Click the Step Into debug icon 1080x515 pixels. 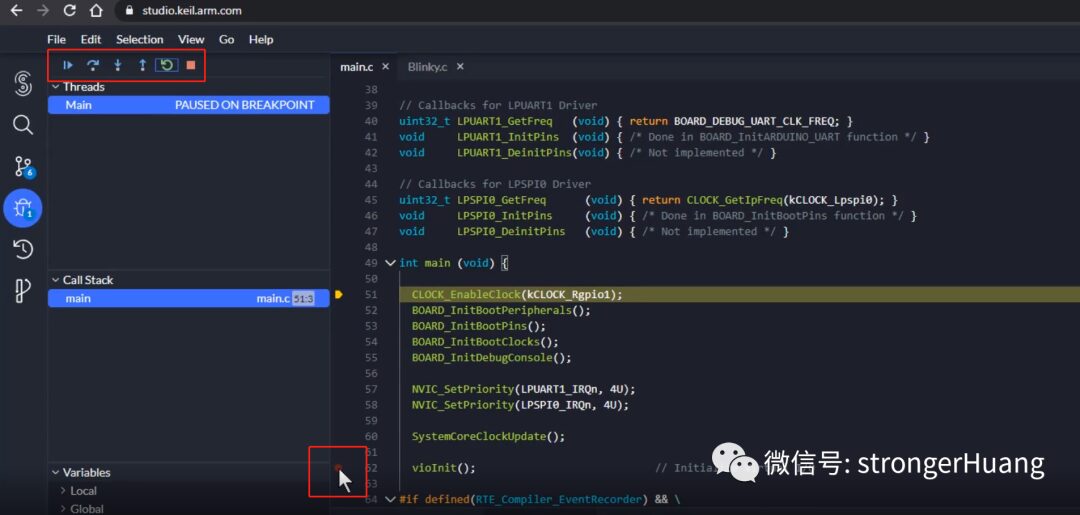tap(118, 65)
